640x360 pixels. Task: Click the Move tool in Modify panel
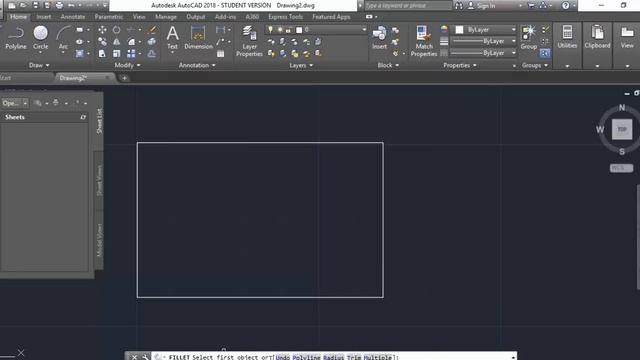tap(102, 30)
